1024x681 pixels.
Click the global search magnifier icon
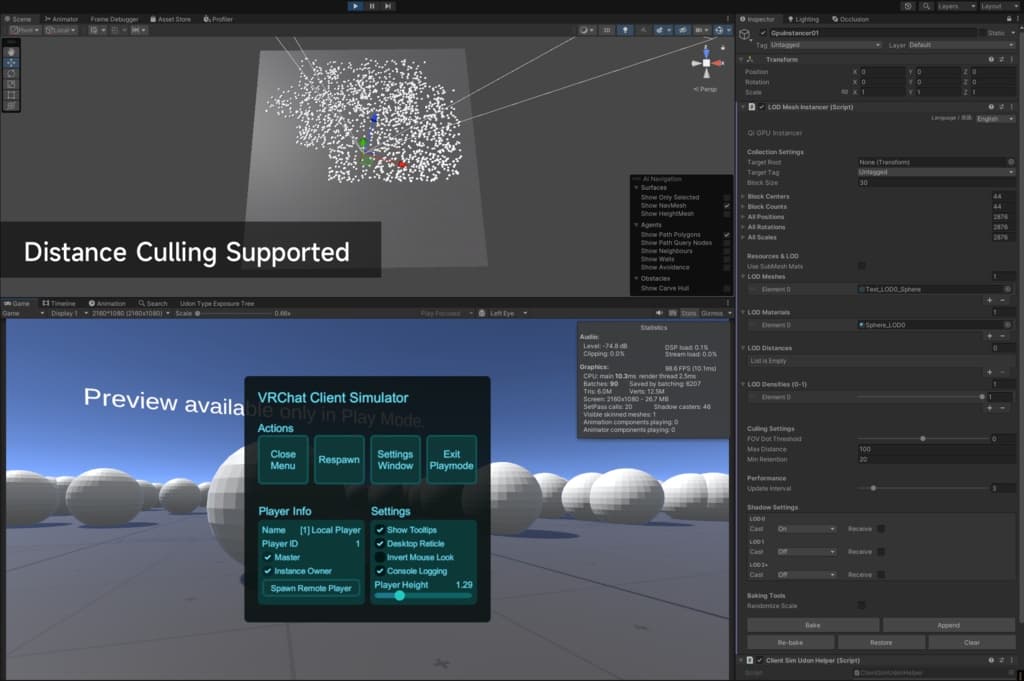point(925,6)
